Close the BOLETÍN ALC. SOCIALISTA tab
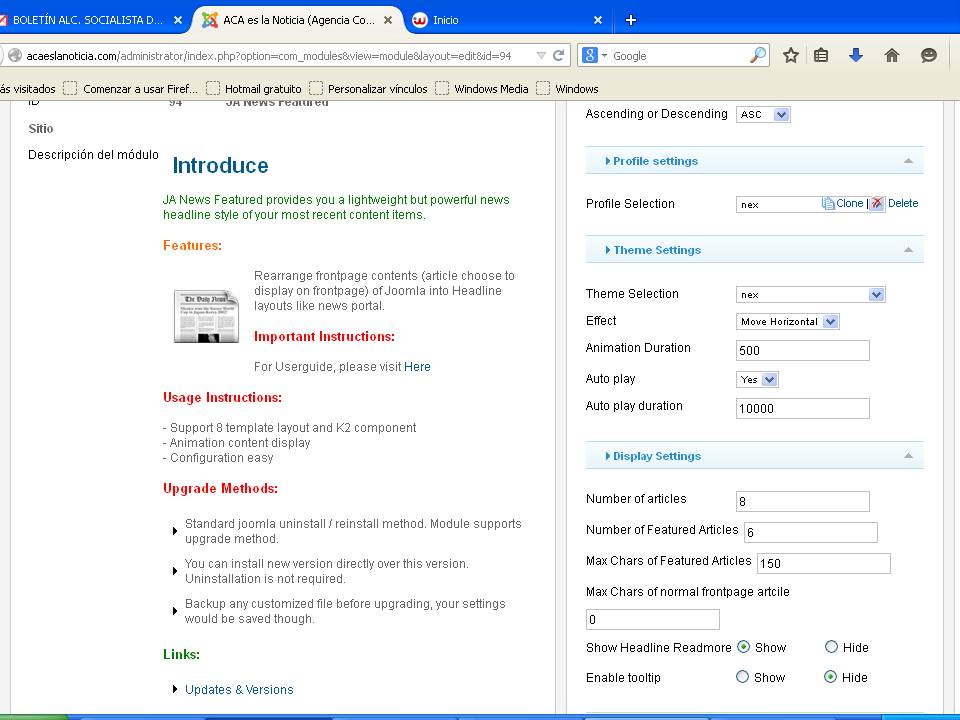Image resolution: width=960 pixels, height=720 pixels. [178, 20]
